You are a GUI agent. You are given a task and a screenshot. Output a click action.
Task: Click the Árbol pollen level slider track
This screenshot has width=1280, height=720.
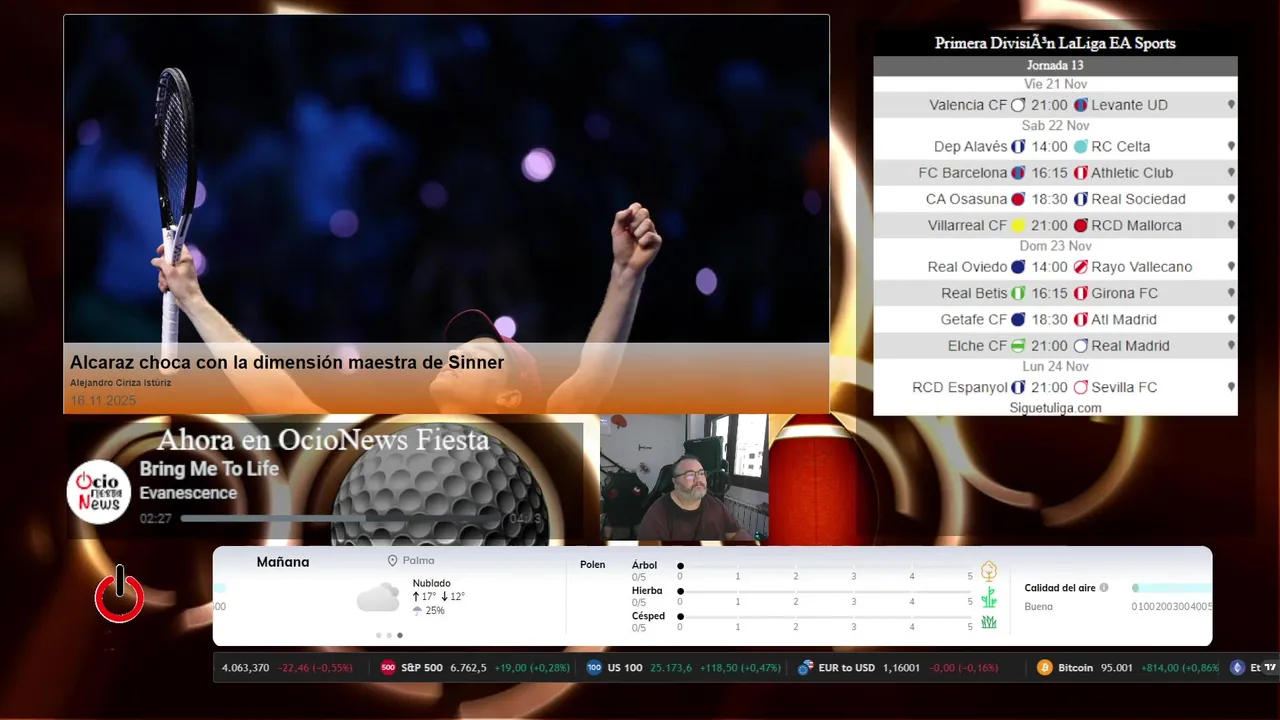pos(825,566)
